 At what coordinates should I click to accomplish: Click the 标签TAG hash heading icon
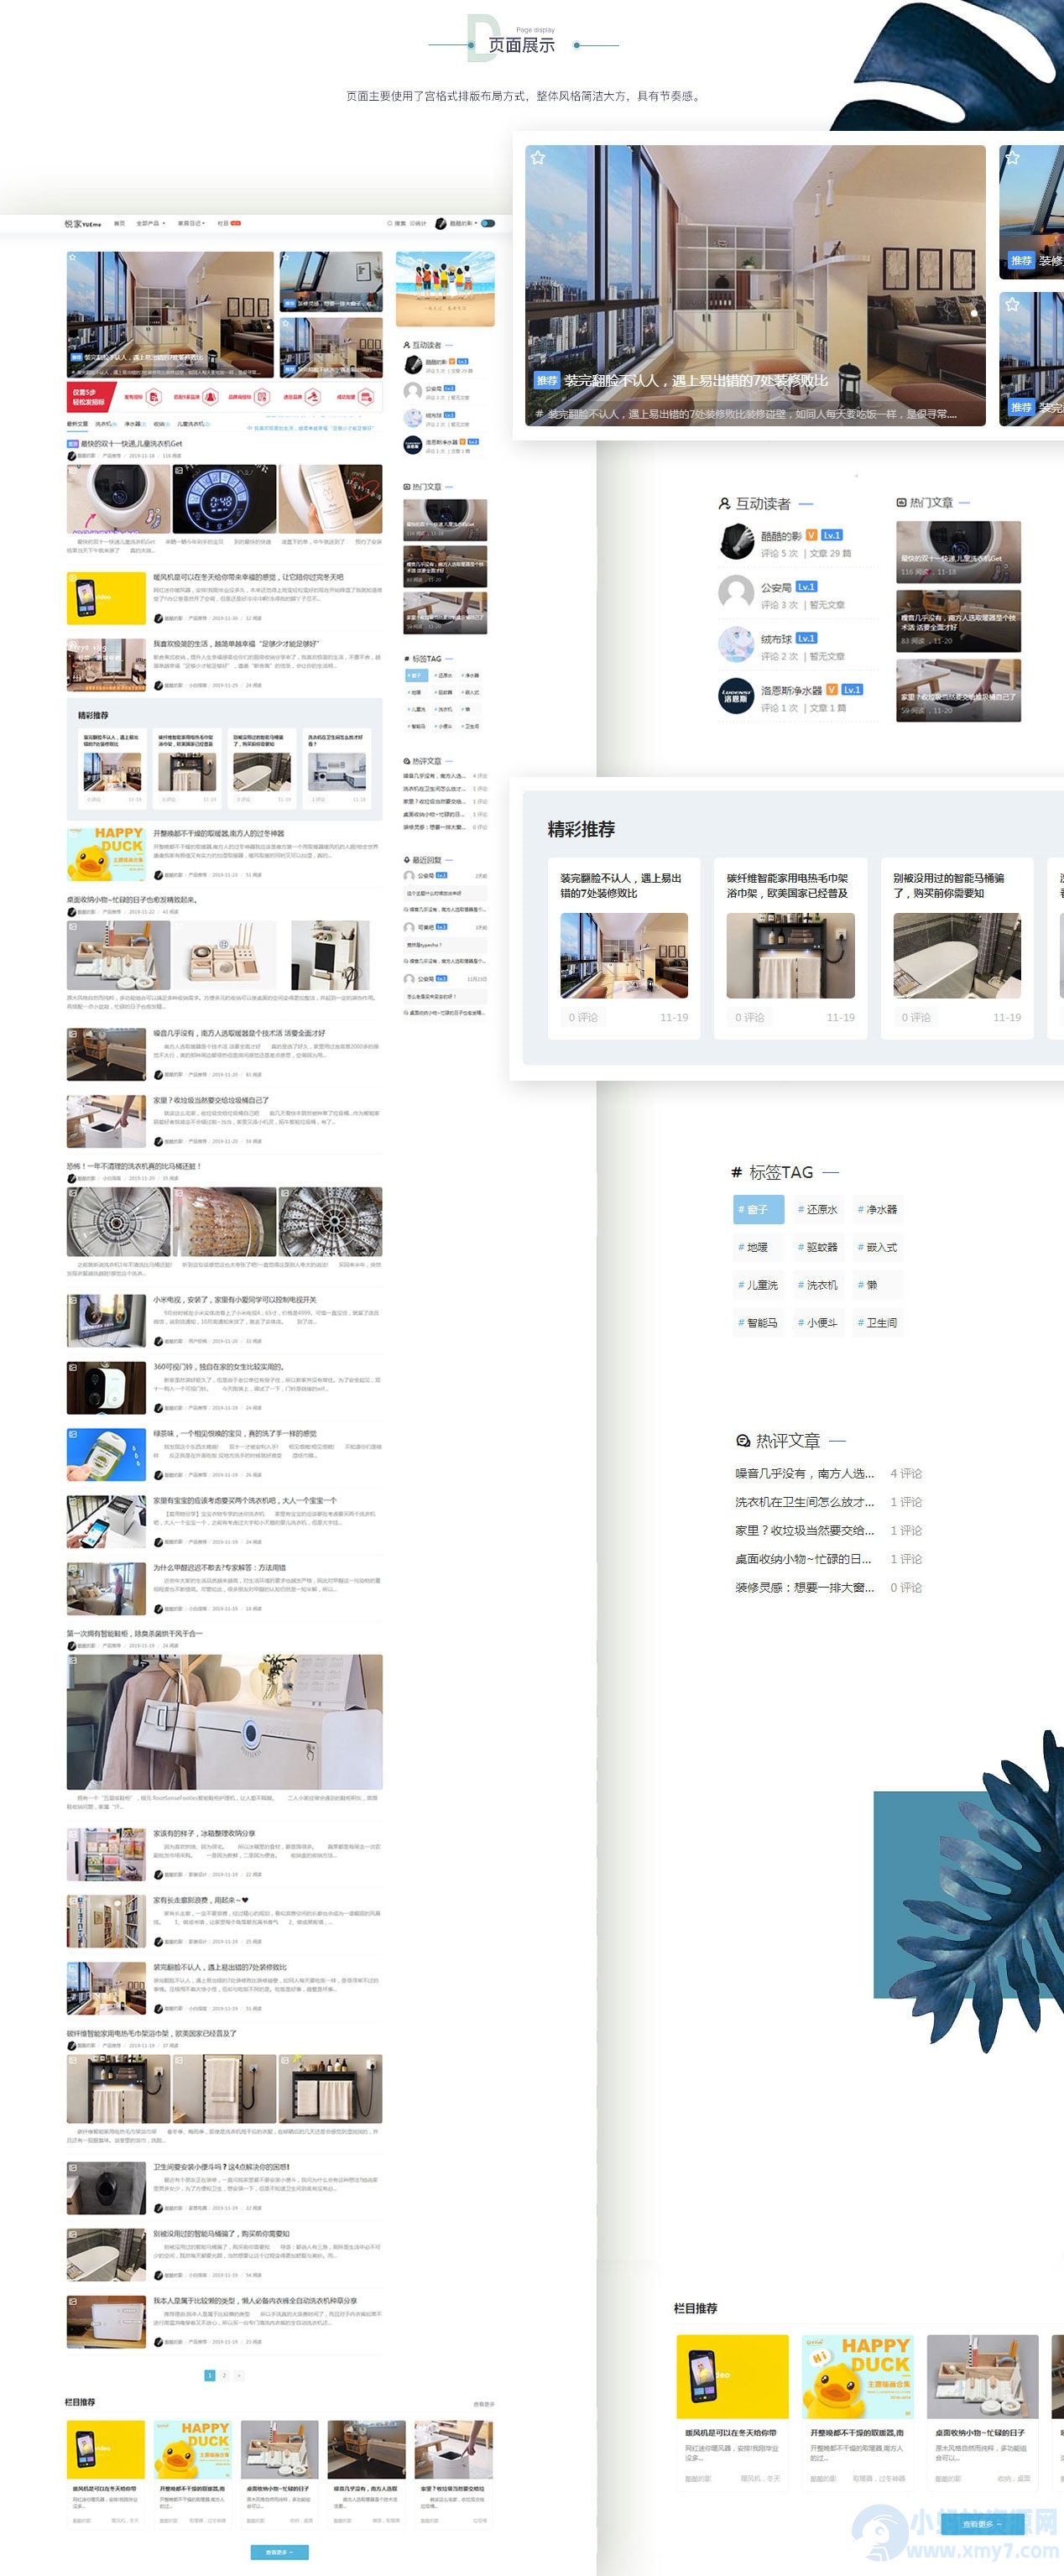(737, 1172)
